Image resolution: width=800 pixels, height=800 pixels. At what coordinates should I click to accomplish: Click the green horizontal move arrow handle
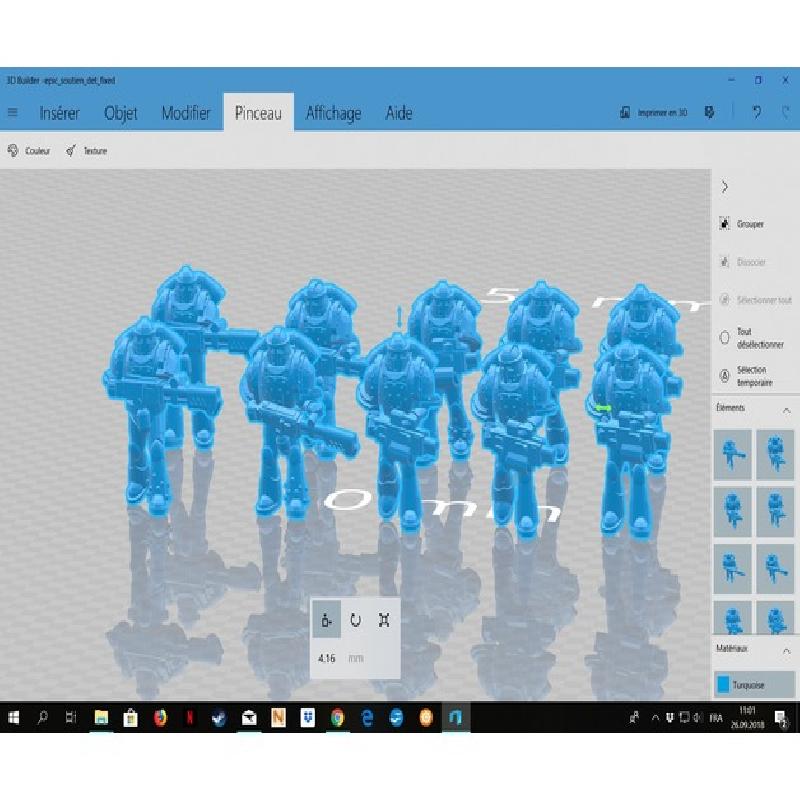pyautogui.click(x=604, y=408)
